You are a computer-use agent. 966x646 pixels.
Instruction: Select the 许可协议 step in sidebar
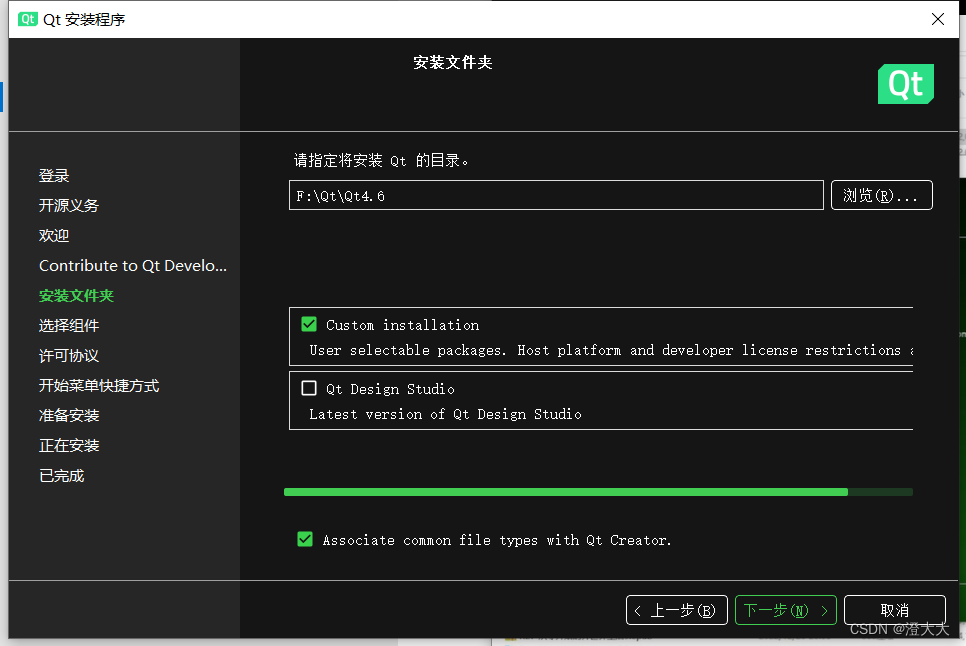69,356
